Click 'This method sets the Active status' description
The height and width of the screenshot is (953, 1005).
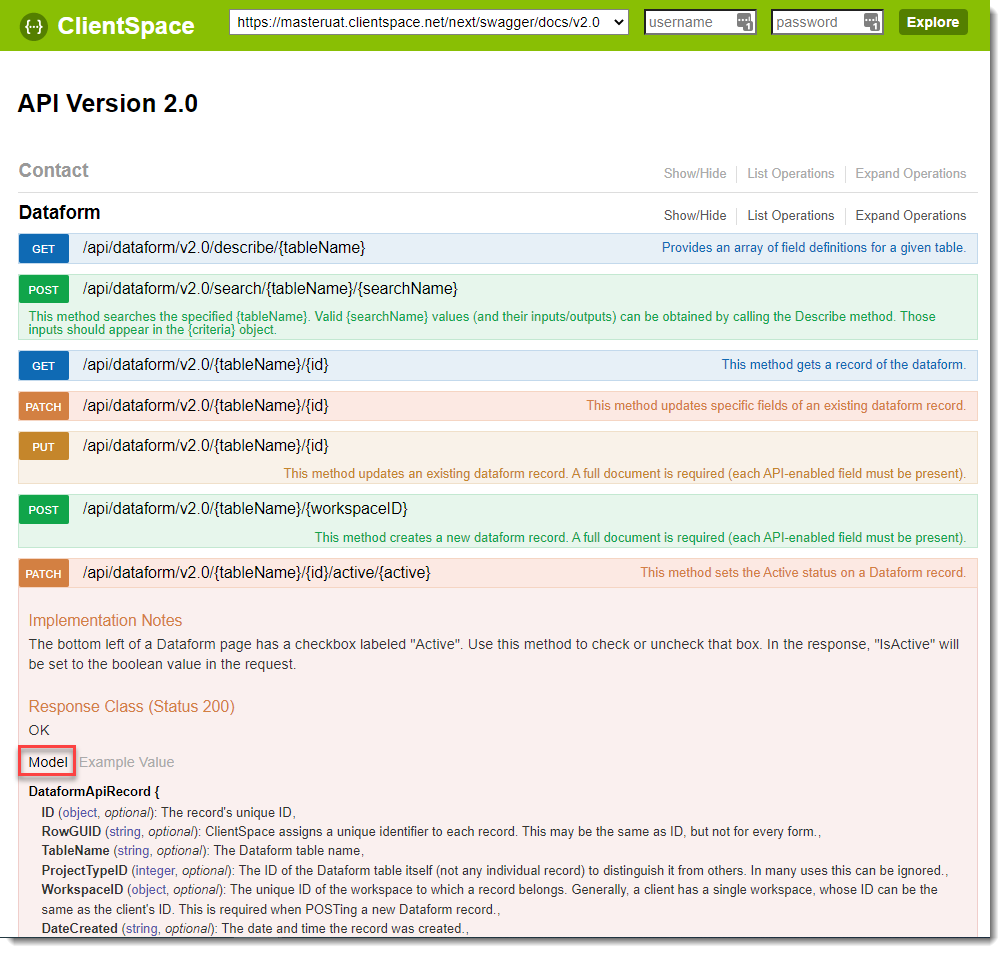[x=802, y=573]
